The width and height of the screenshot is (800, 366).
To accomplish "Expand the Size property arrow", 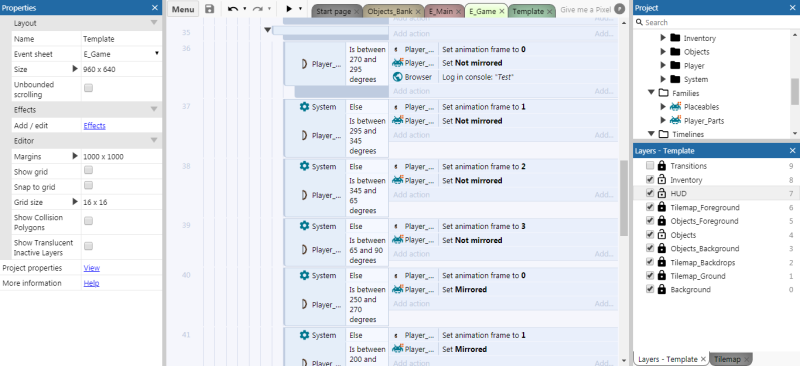I will pos(75,69).
